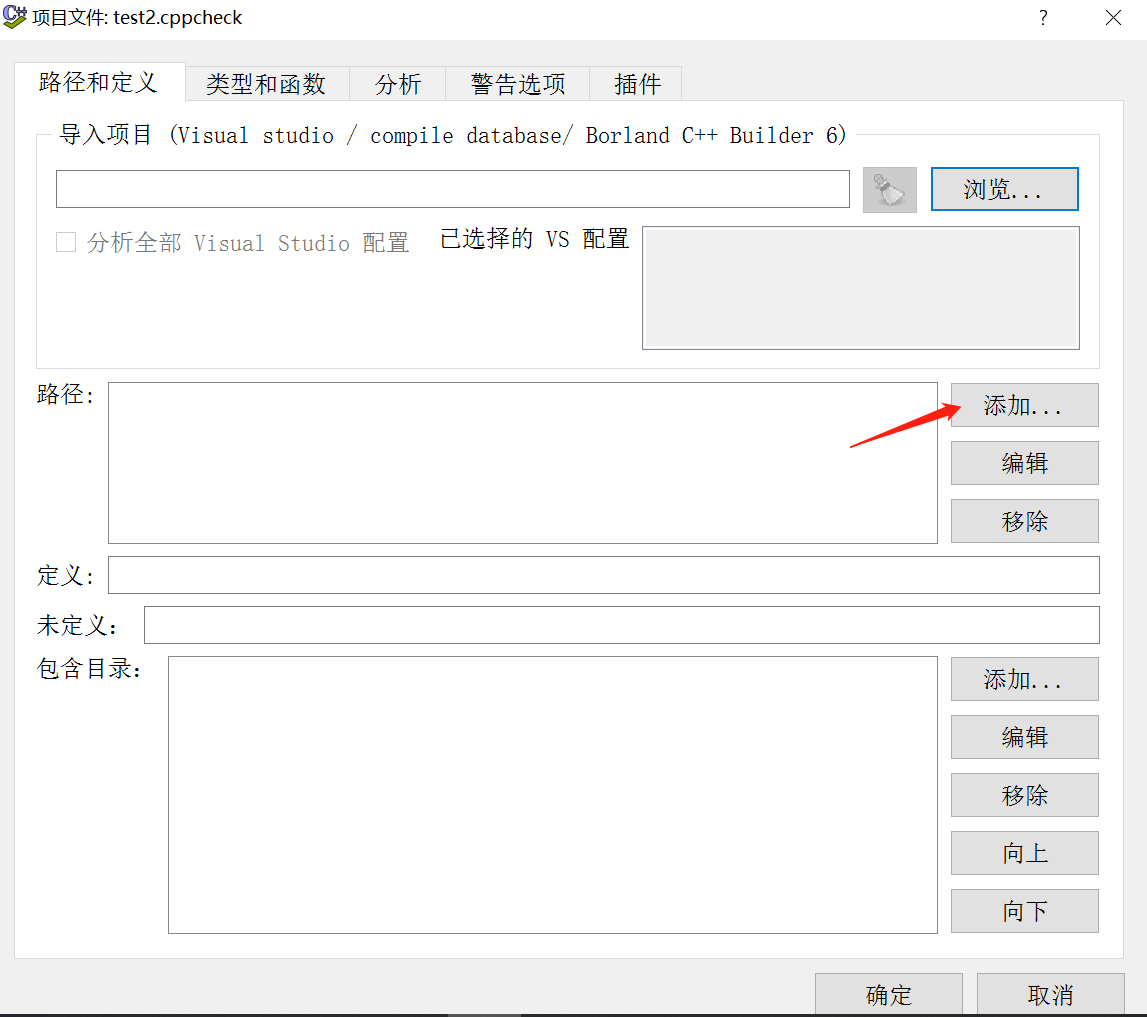Click the broom clear-import icon button

(x=890, y=189)
